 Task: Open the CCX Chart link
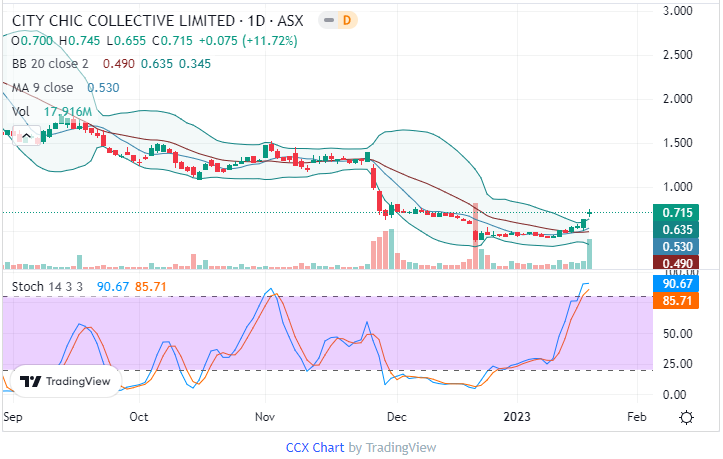[314, 447]
